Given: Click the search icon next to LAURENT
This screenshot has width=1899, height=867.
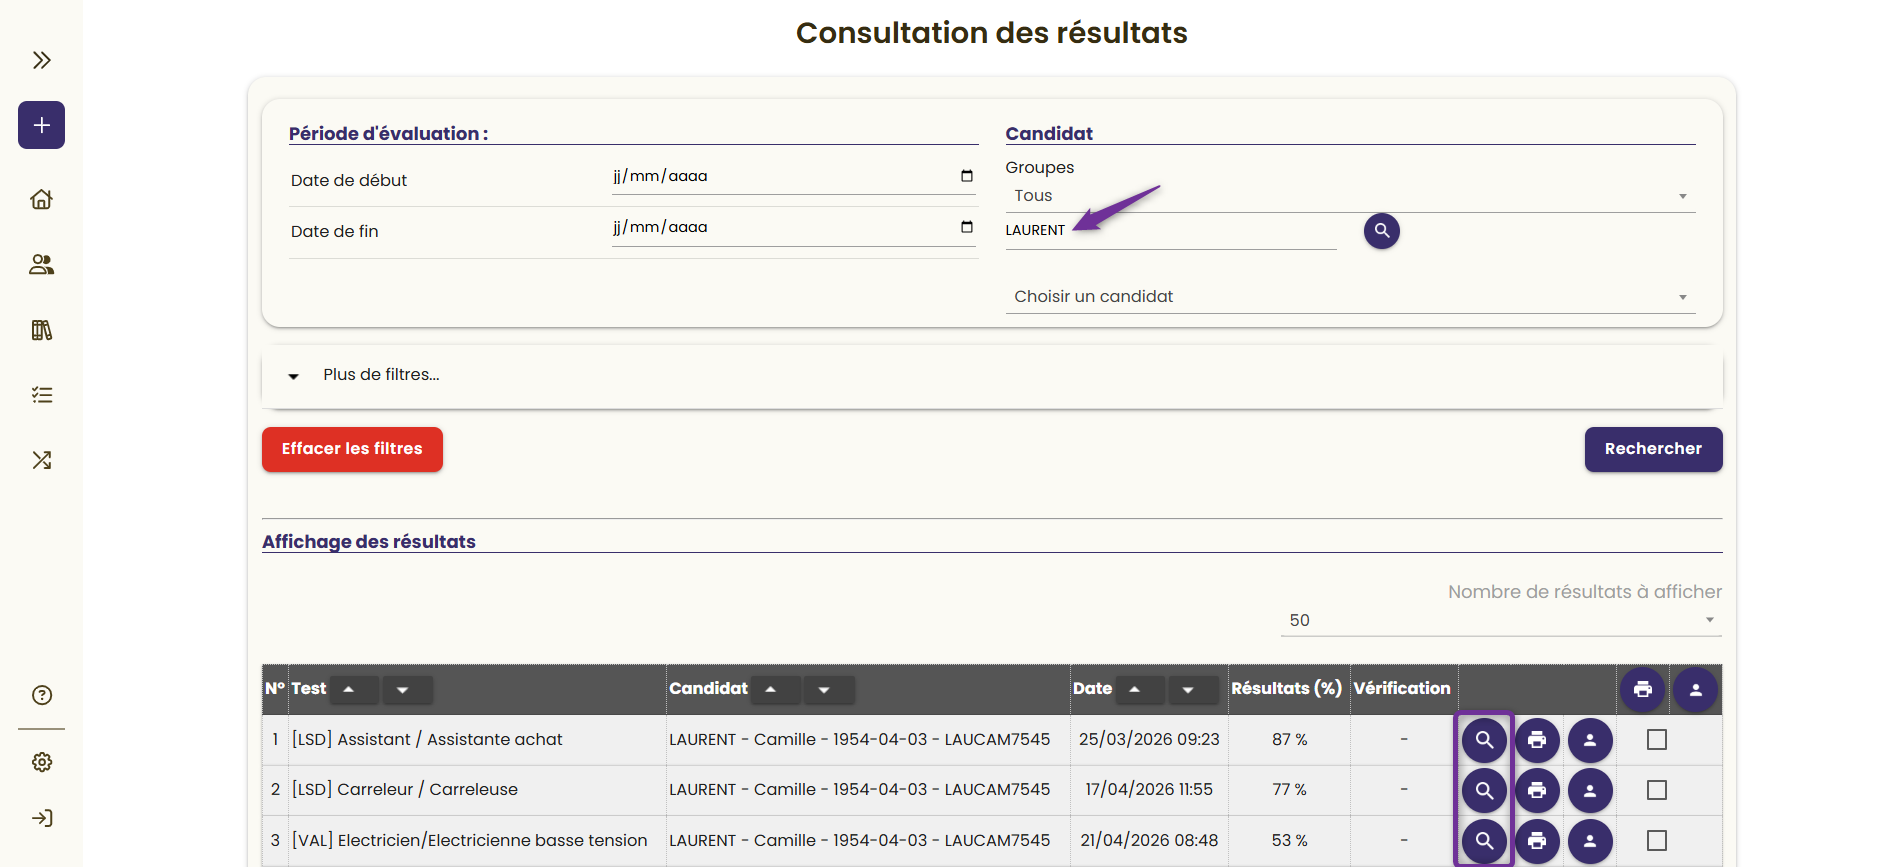Looking at the screenshot, I should [1381, 231].
